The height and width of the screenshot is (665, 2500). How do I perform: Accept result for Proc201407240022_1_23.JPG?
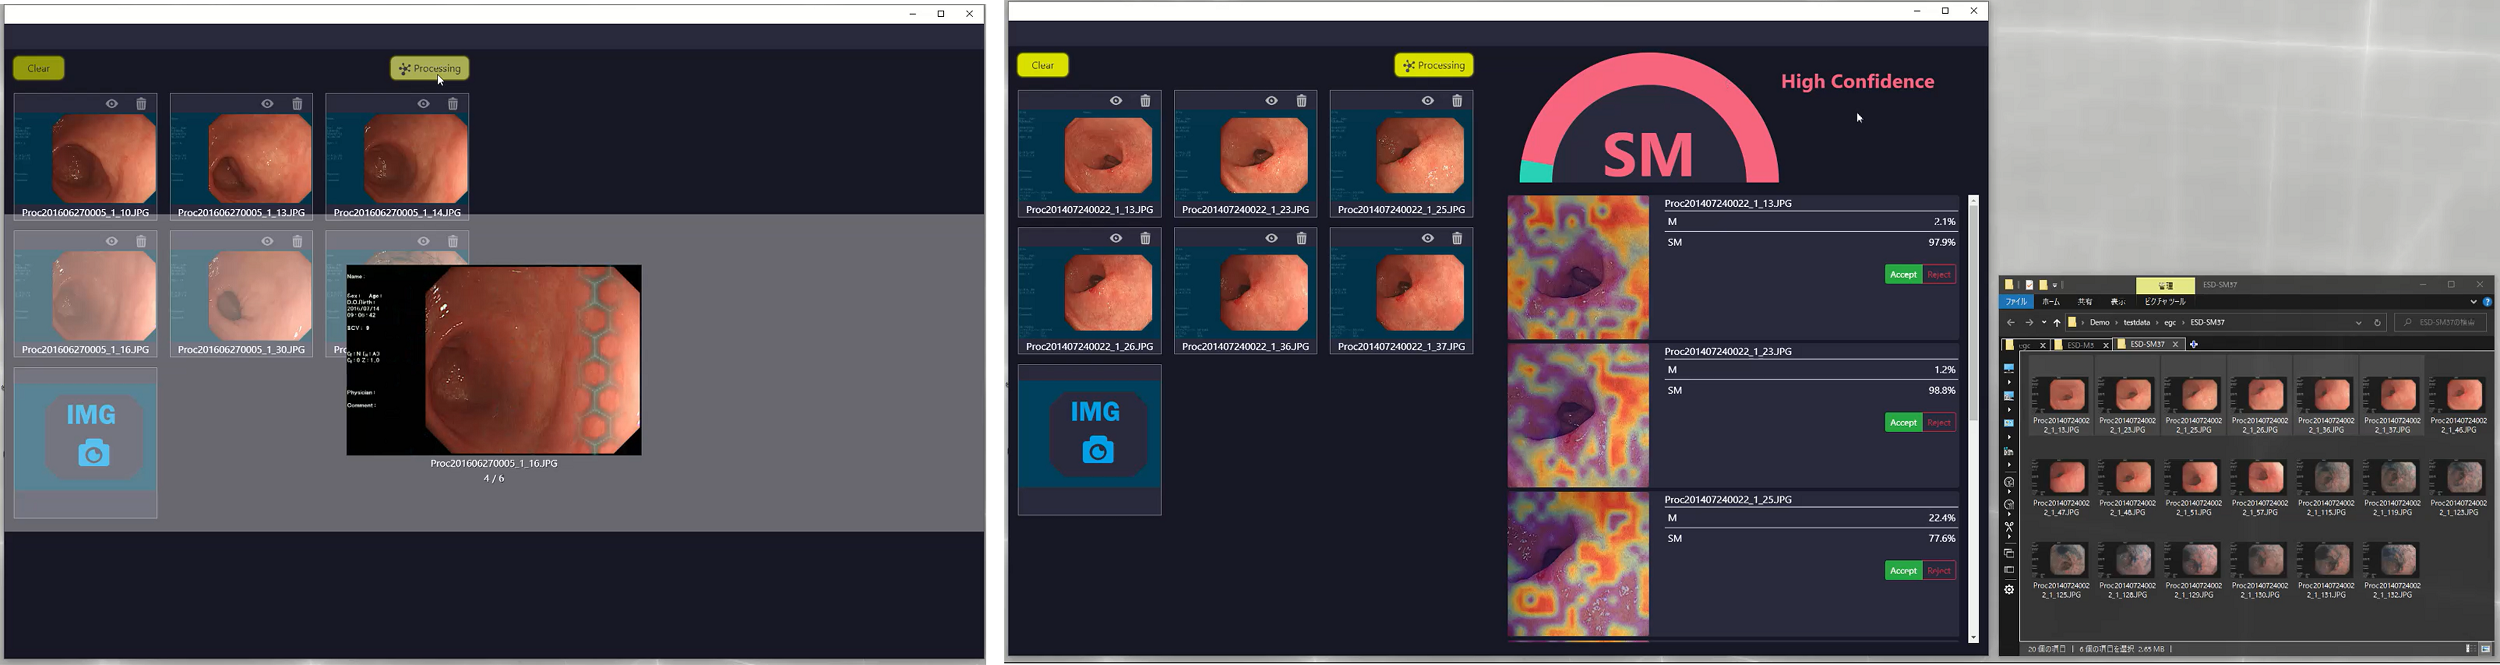(1903, 422)
